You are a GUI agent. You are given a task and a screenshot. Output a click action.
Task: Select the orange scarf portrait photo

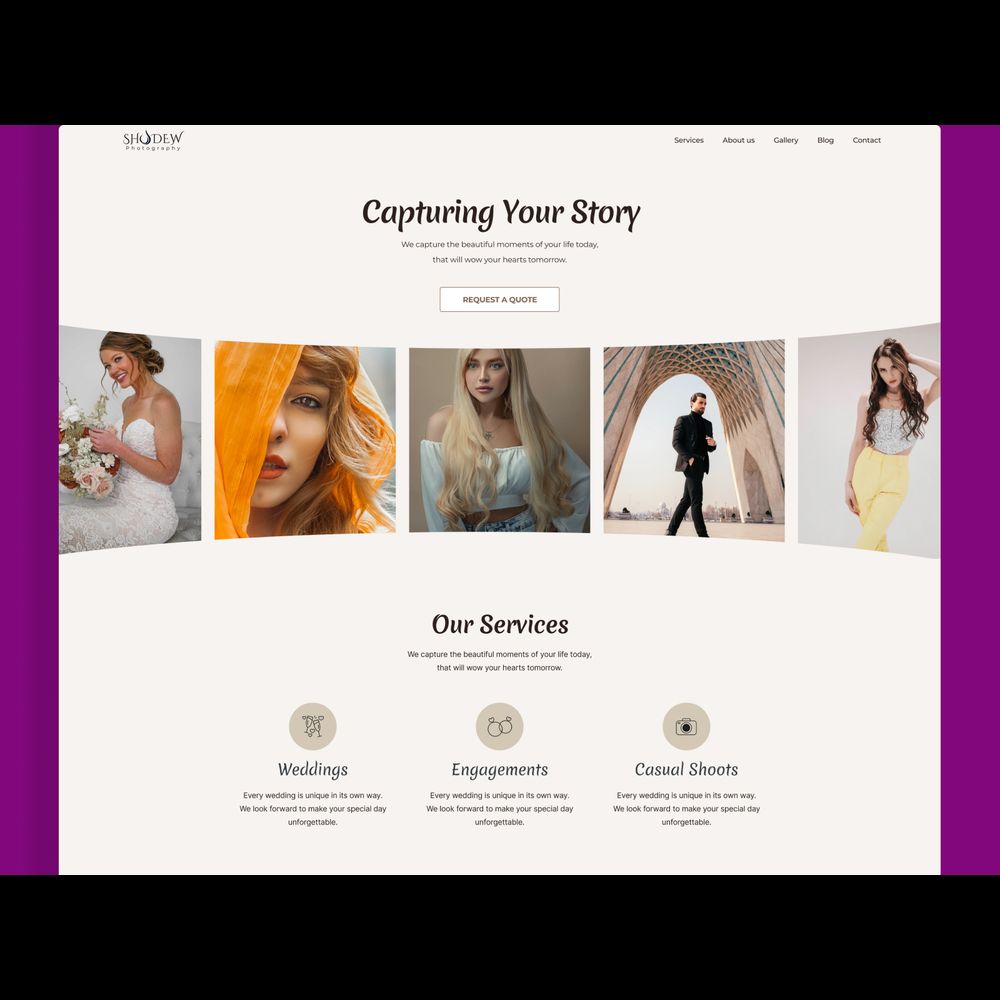click(305, 440)
